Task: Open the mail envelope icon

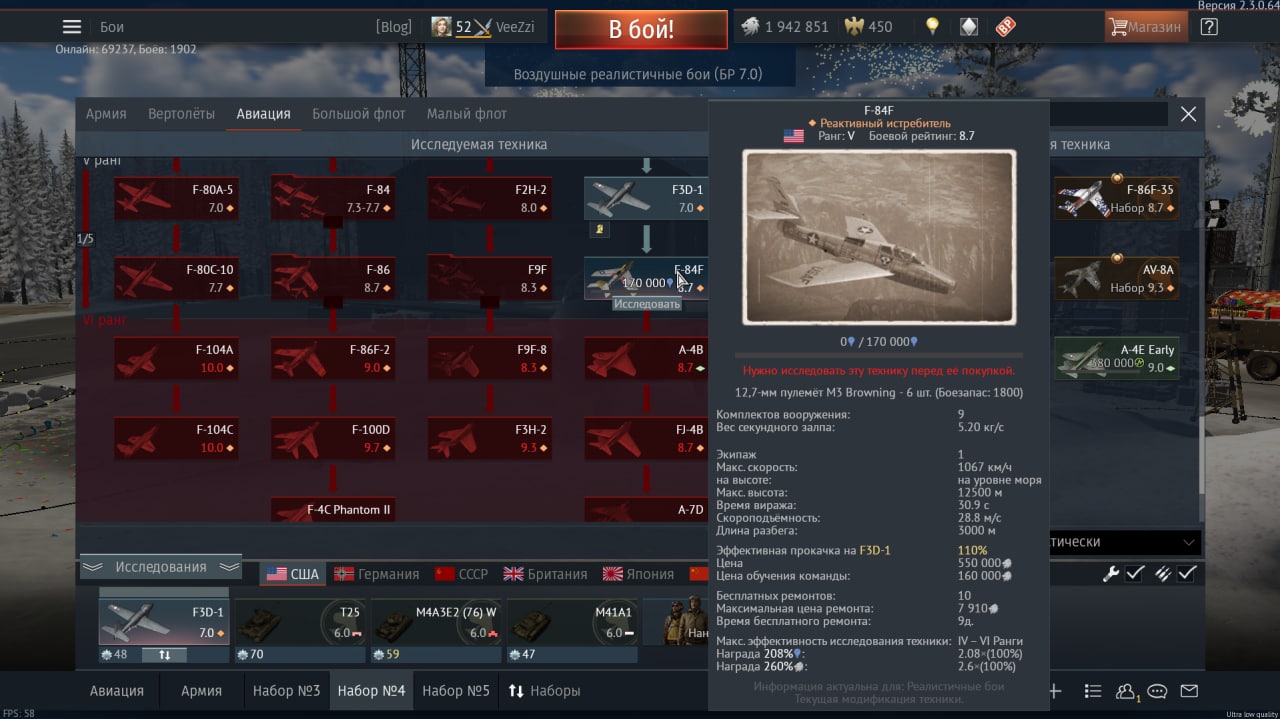Action: [x=1188, y=691]
